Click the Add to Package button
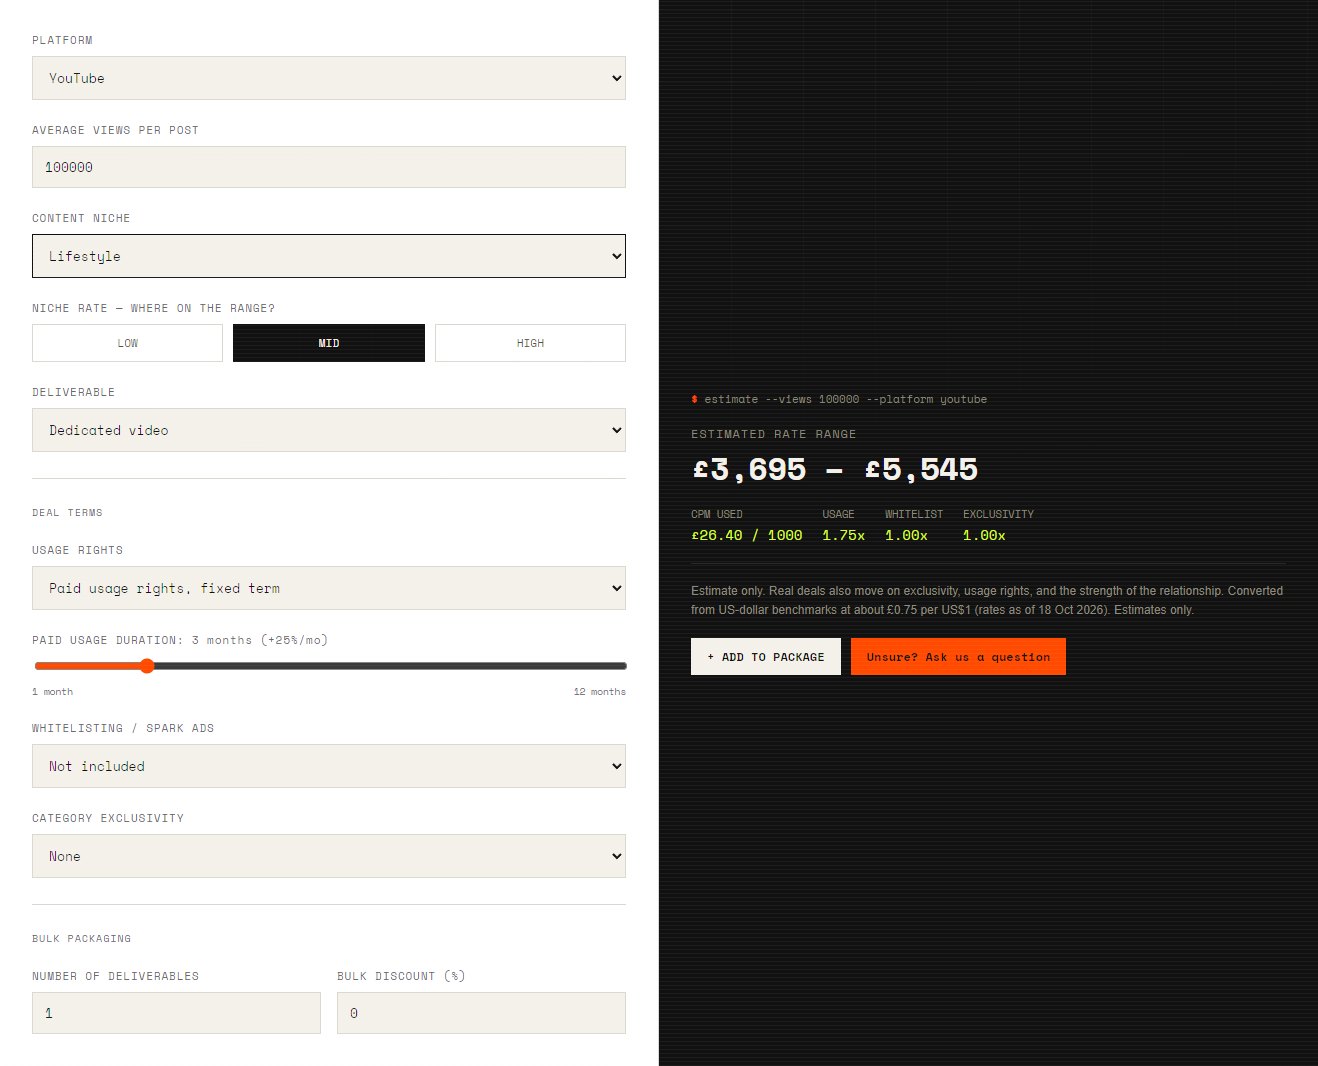This screenshot has height=1066, width=1318. pos(766,657)
